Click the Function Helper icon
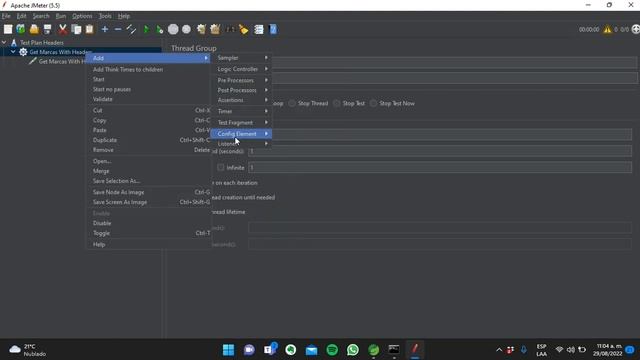The width and height of the screenshot is (640, 360). 259,29
